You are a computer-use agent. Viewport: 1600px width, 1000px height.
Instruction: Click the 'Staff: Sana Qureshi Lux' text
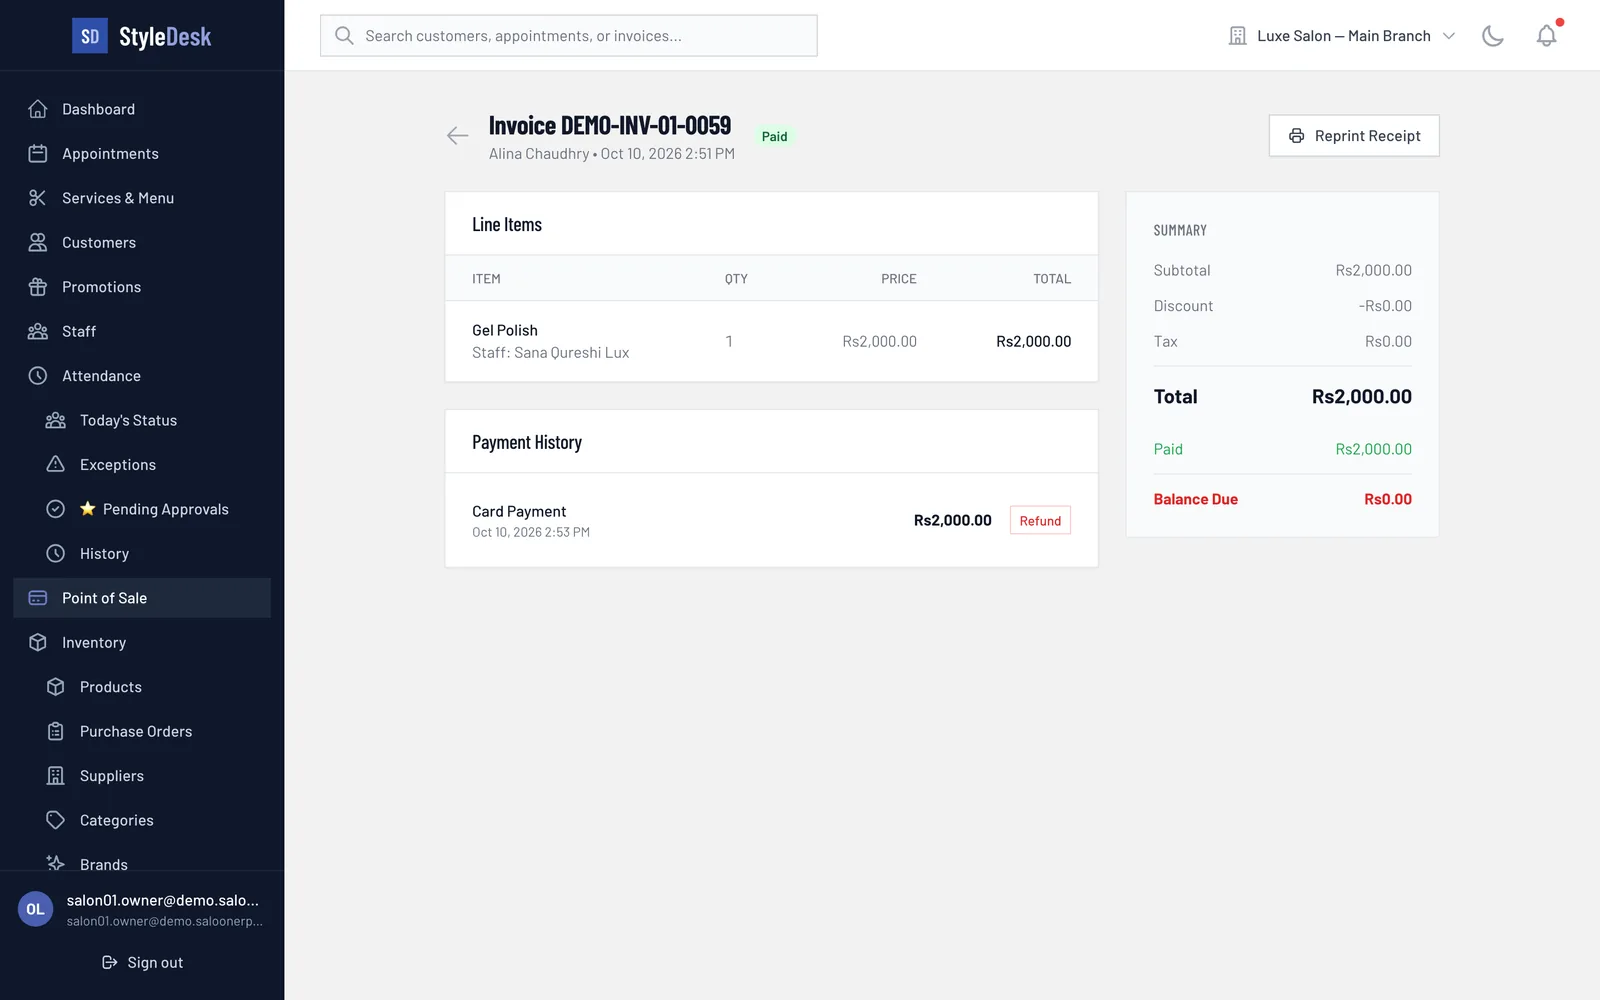click(551, 353)
